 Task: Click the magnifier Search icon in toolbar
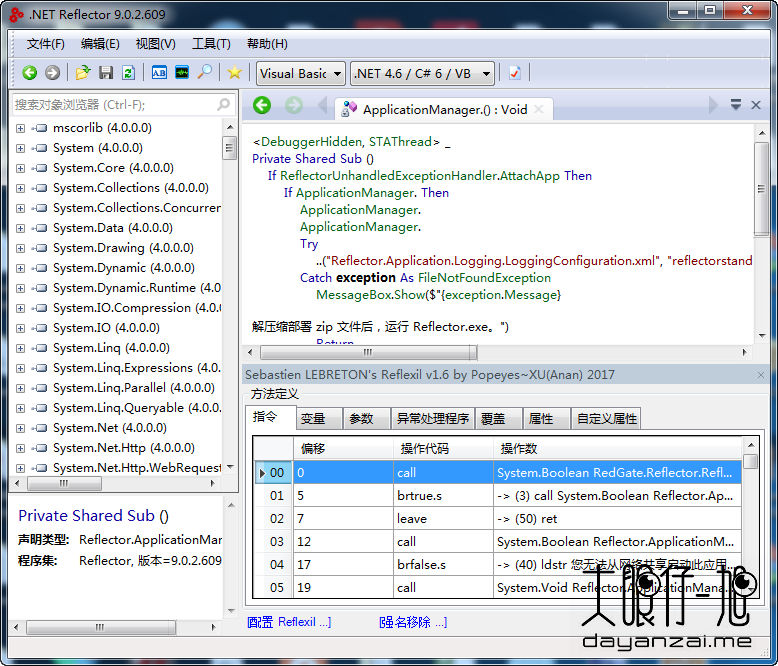(204, 73)
